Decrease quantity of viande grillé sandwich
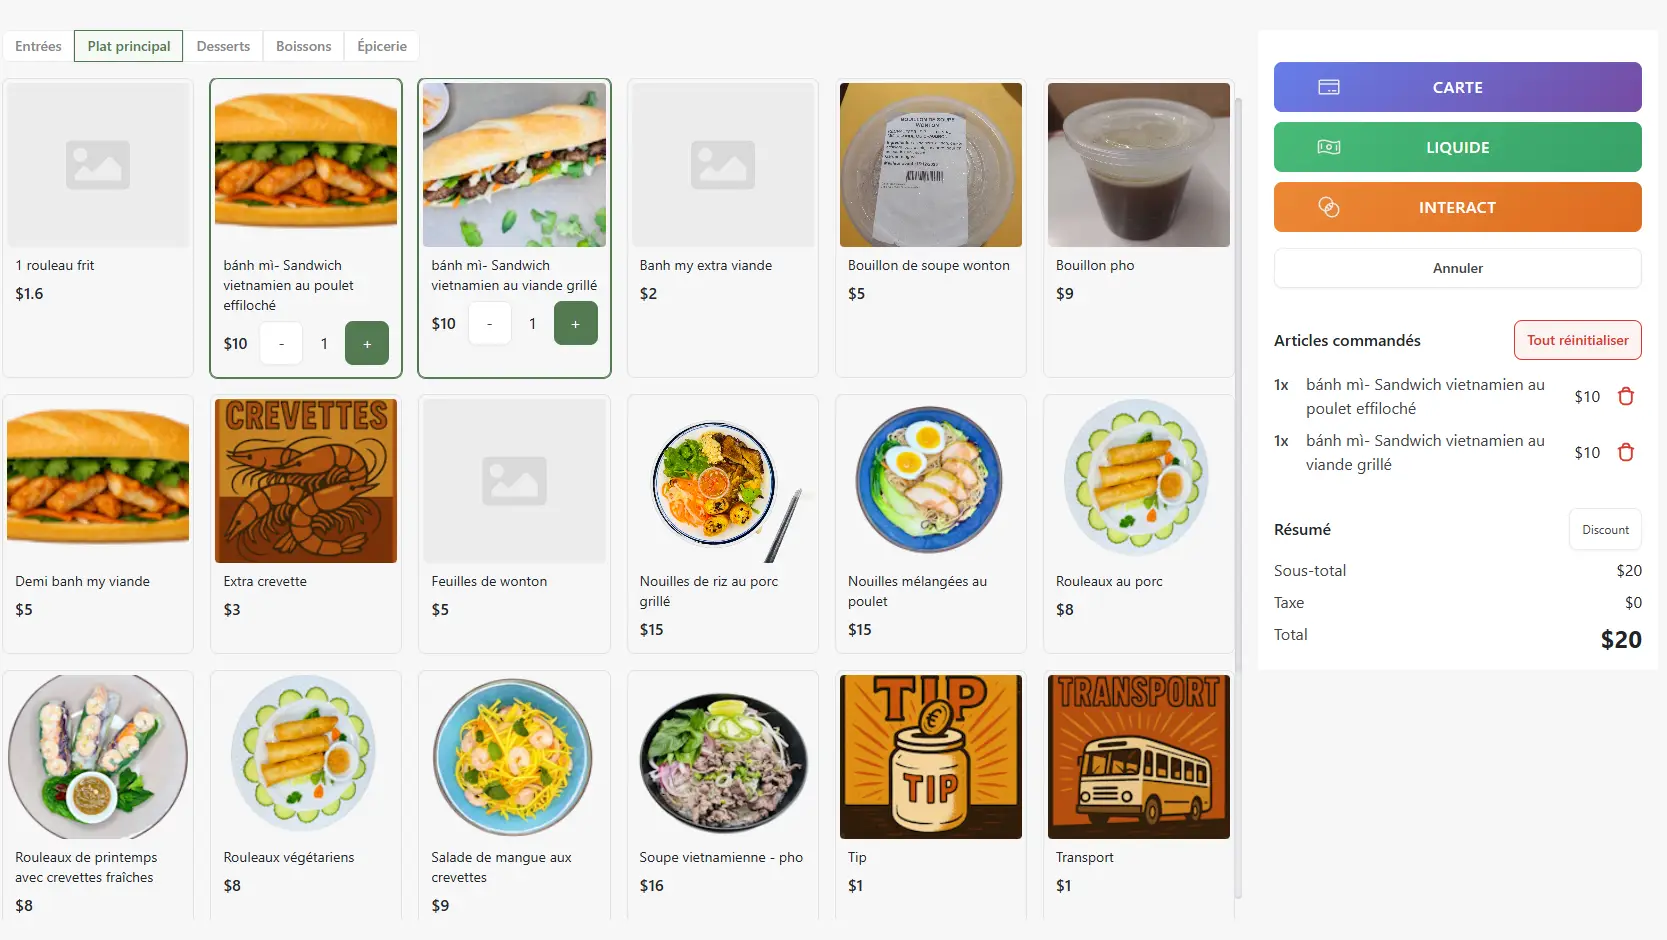The height and width of the screenshot is (940, 1667). coord(489,323)
